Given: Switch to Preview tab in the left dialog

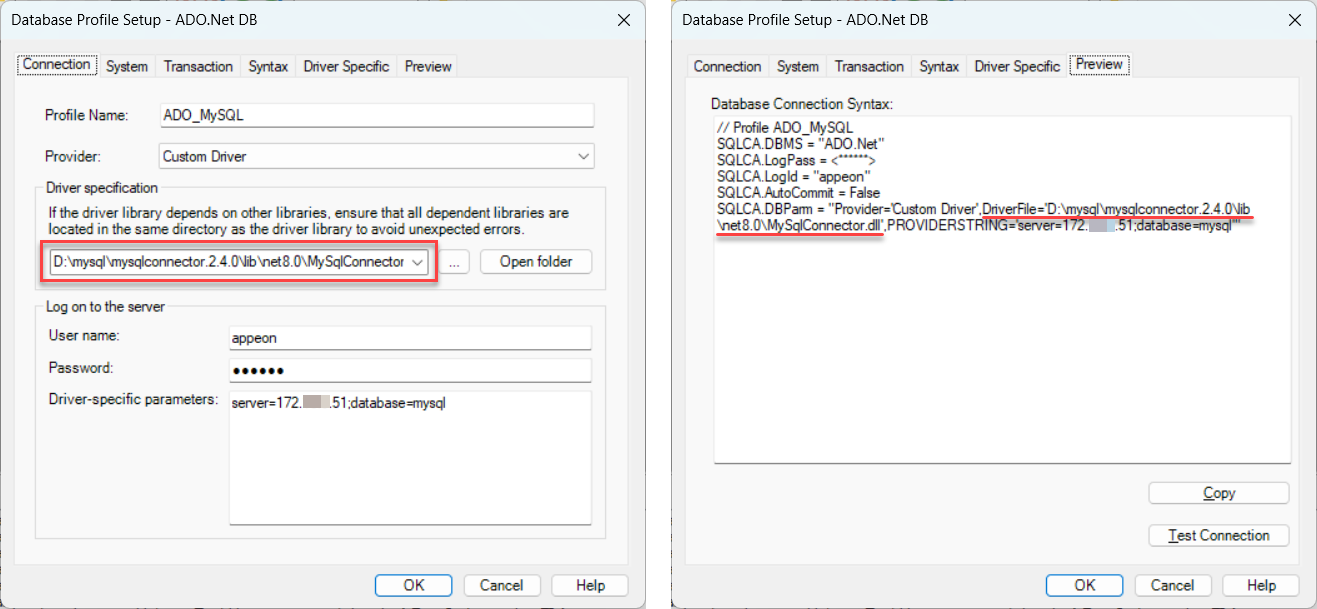Looking at the screenshot, I should tap(428, 66).
